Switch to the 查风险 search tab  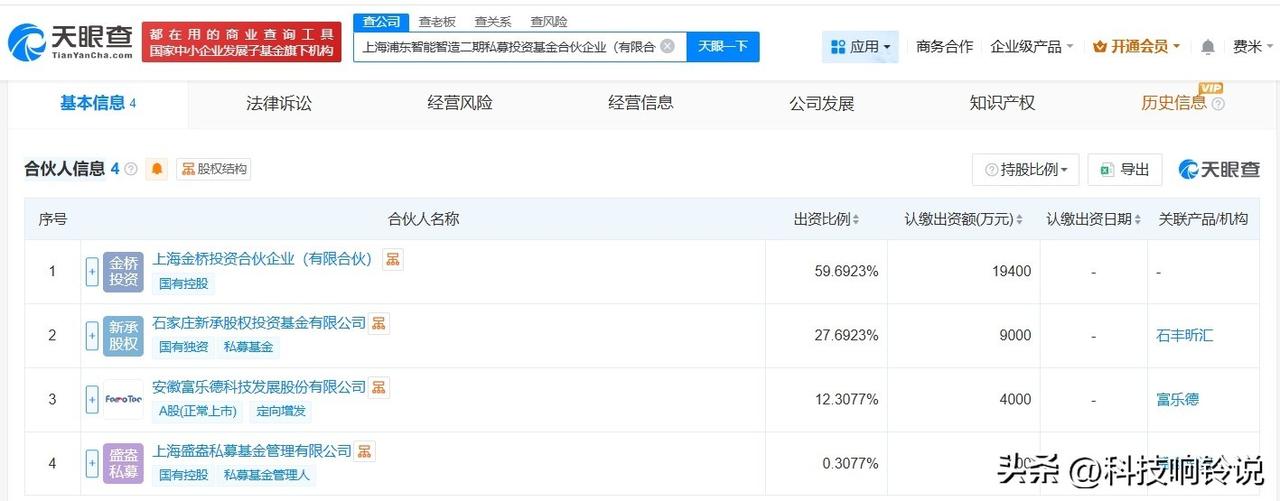(549, 21)
